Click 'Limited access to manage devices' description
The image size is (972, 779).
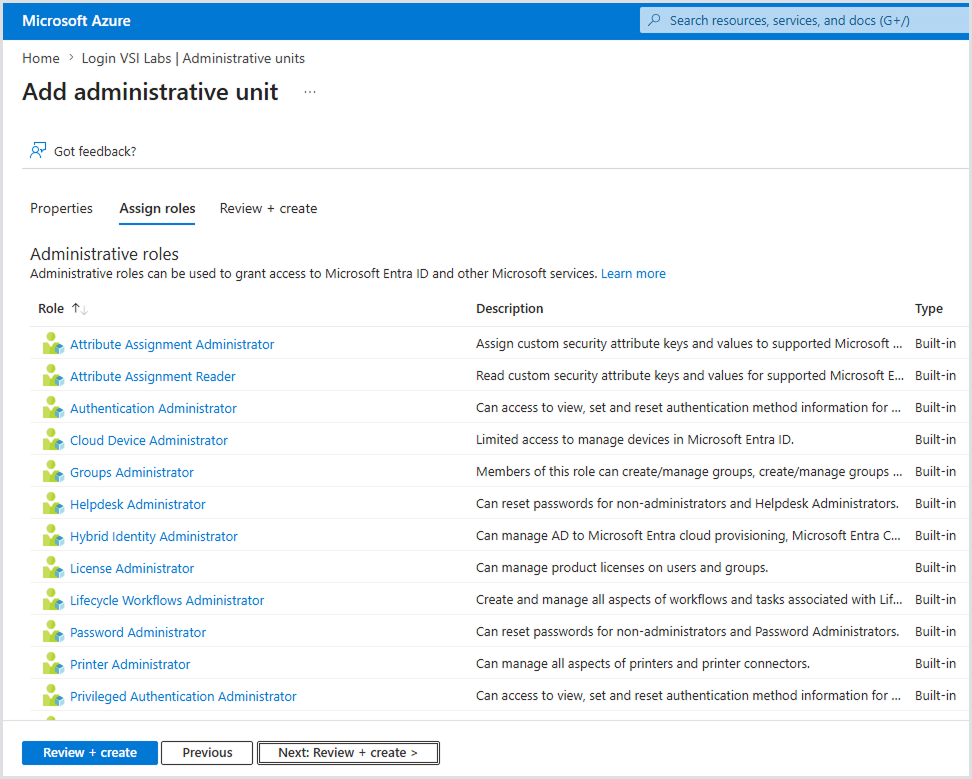[x=635, y=439]
